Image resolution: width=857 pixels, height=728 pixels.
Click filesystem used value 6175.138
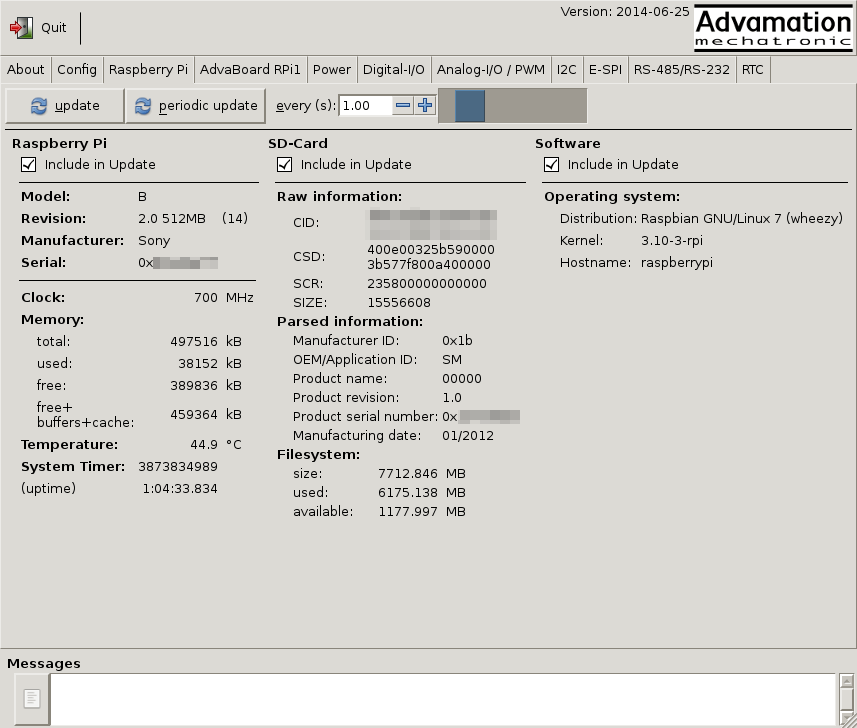click(408, 493)
